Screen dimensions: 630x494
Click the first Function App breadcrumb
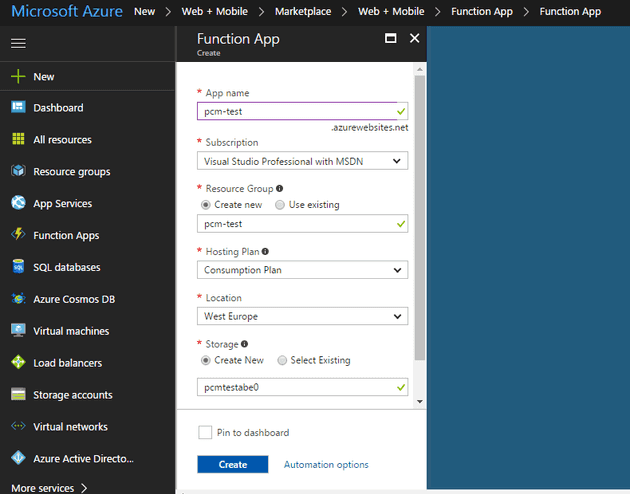coord(482,12)
